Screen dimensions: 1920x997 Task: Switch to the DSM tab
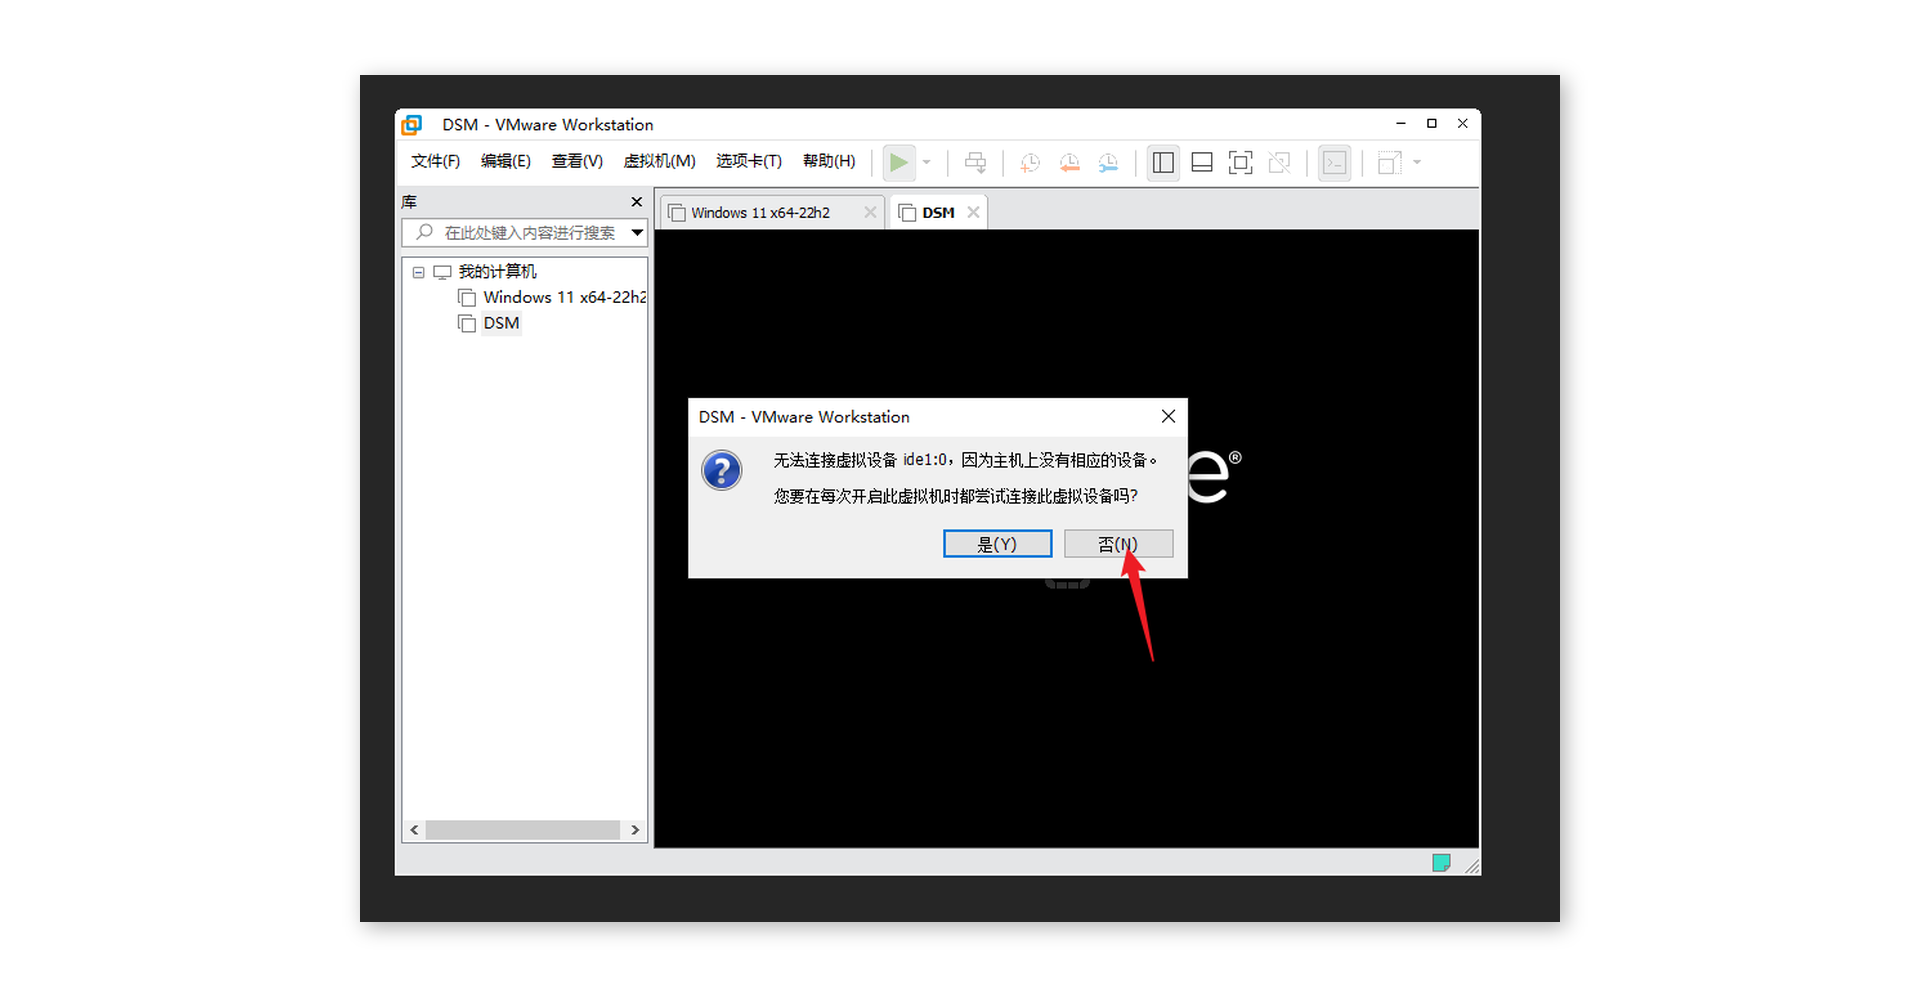(x=938, y=213)
